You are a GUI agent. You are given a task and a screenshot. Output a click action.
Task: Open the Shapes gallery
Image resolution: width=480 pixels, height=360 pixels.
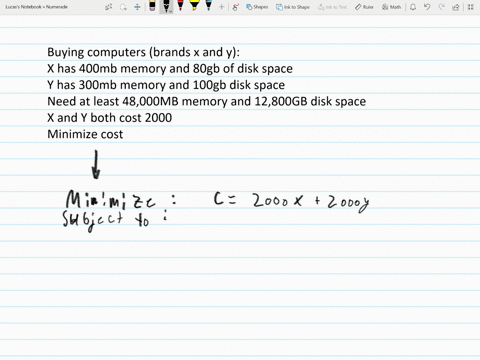pos(257,7)
